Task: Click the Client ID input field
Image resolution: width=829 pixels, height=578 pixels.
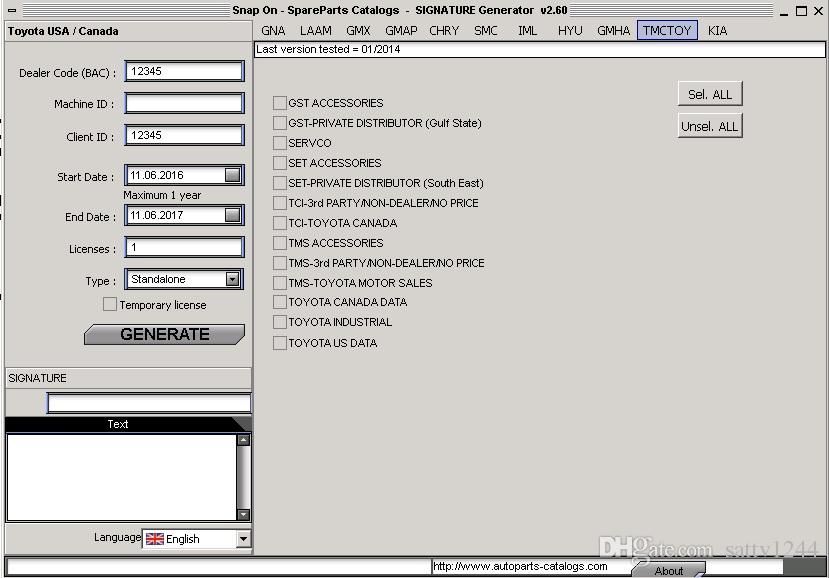Action: (185, 135)
